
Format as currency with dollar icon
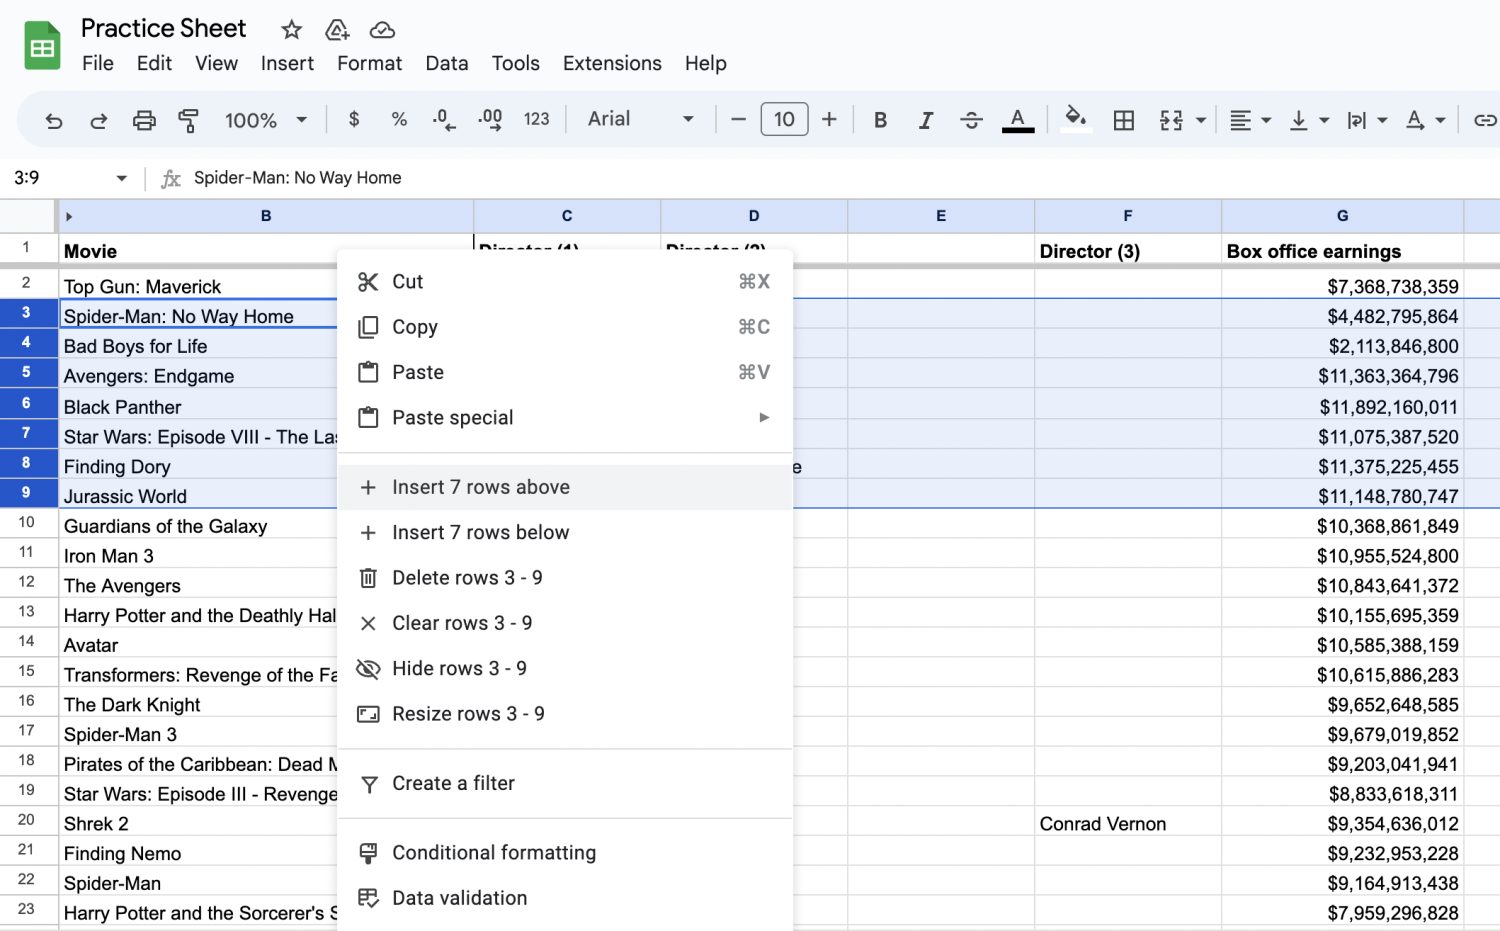pos(354,119)
